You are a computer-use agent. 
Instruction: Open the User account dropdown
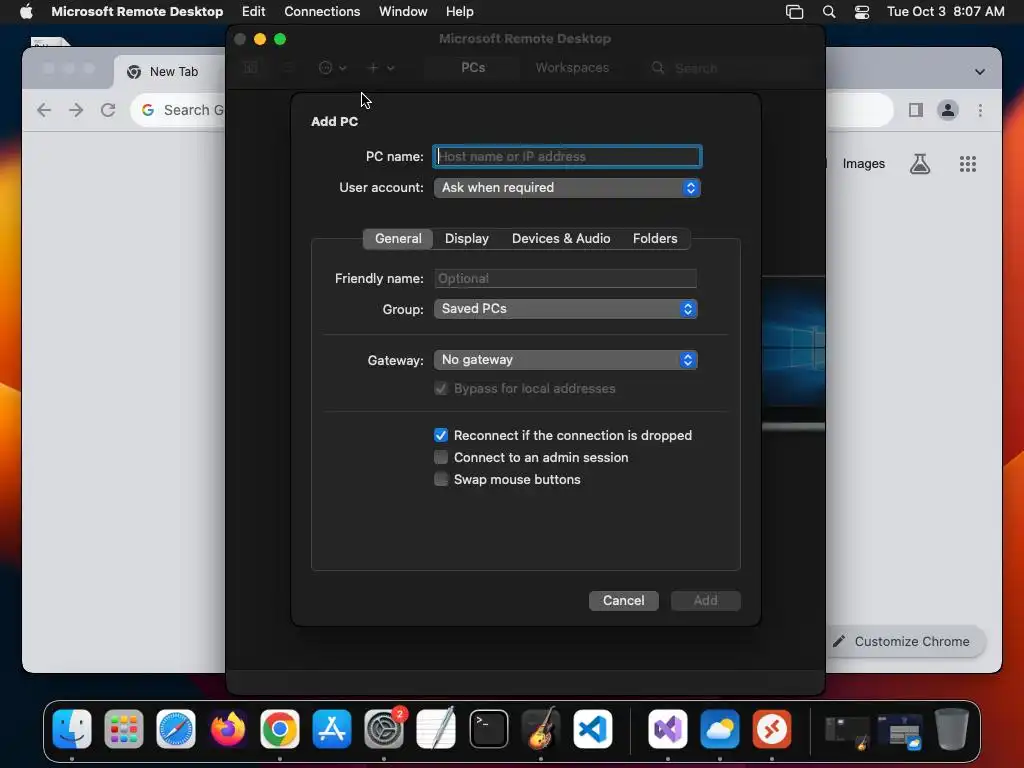pyautogui.click(x=567, y=188)
